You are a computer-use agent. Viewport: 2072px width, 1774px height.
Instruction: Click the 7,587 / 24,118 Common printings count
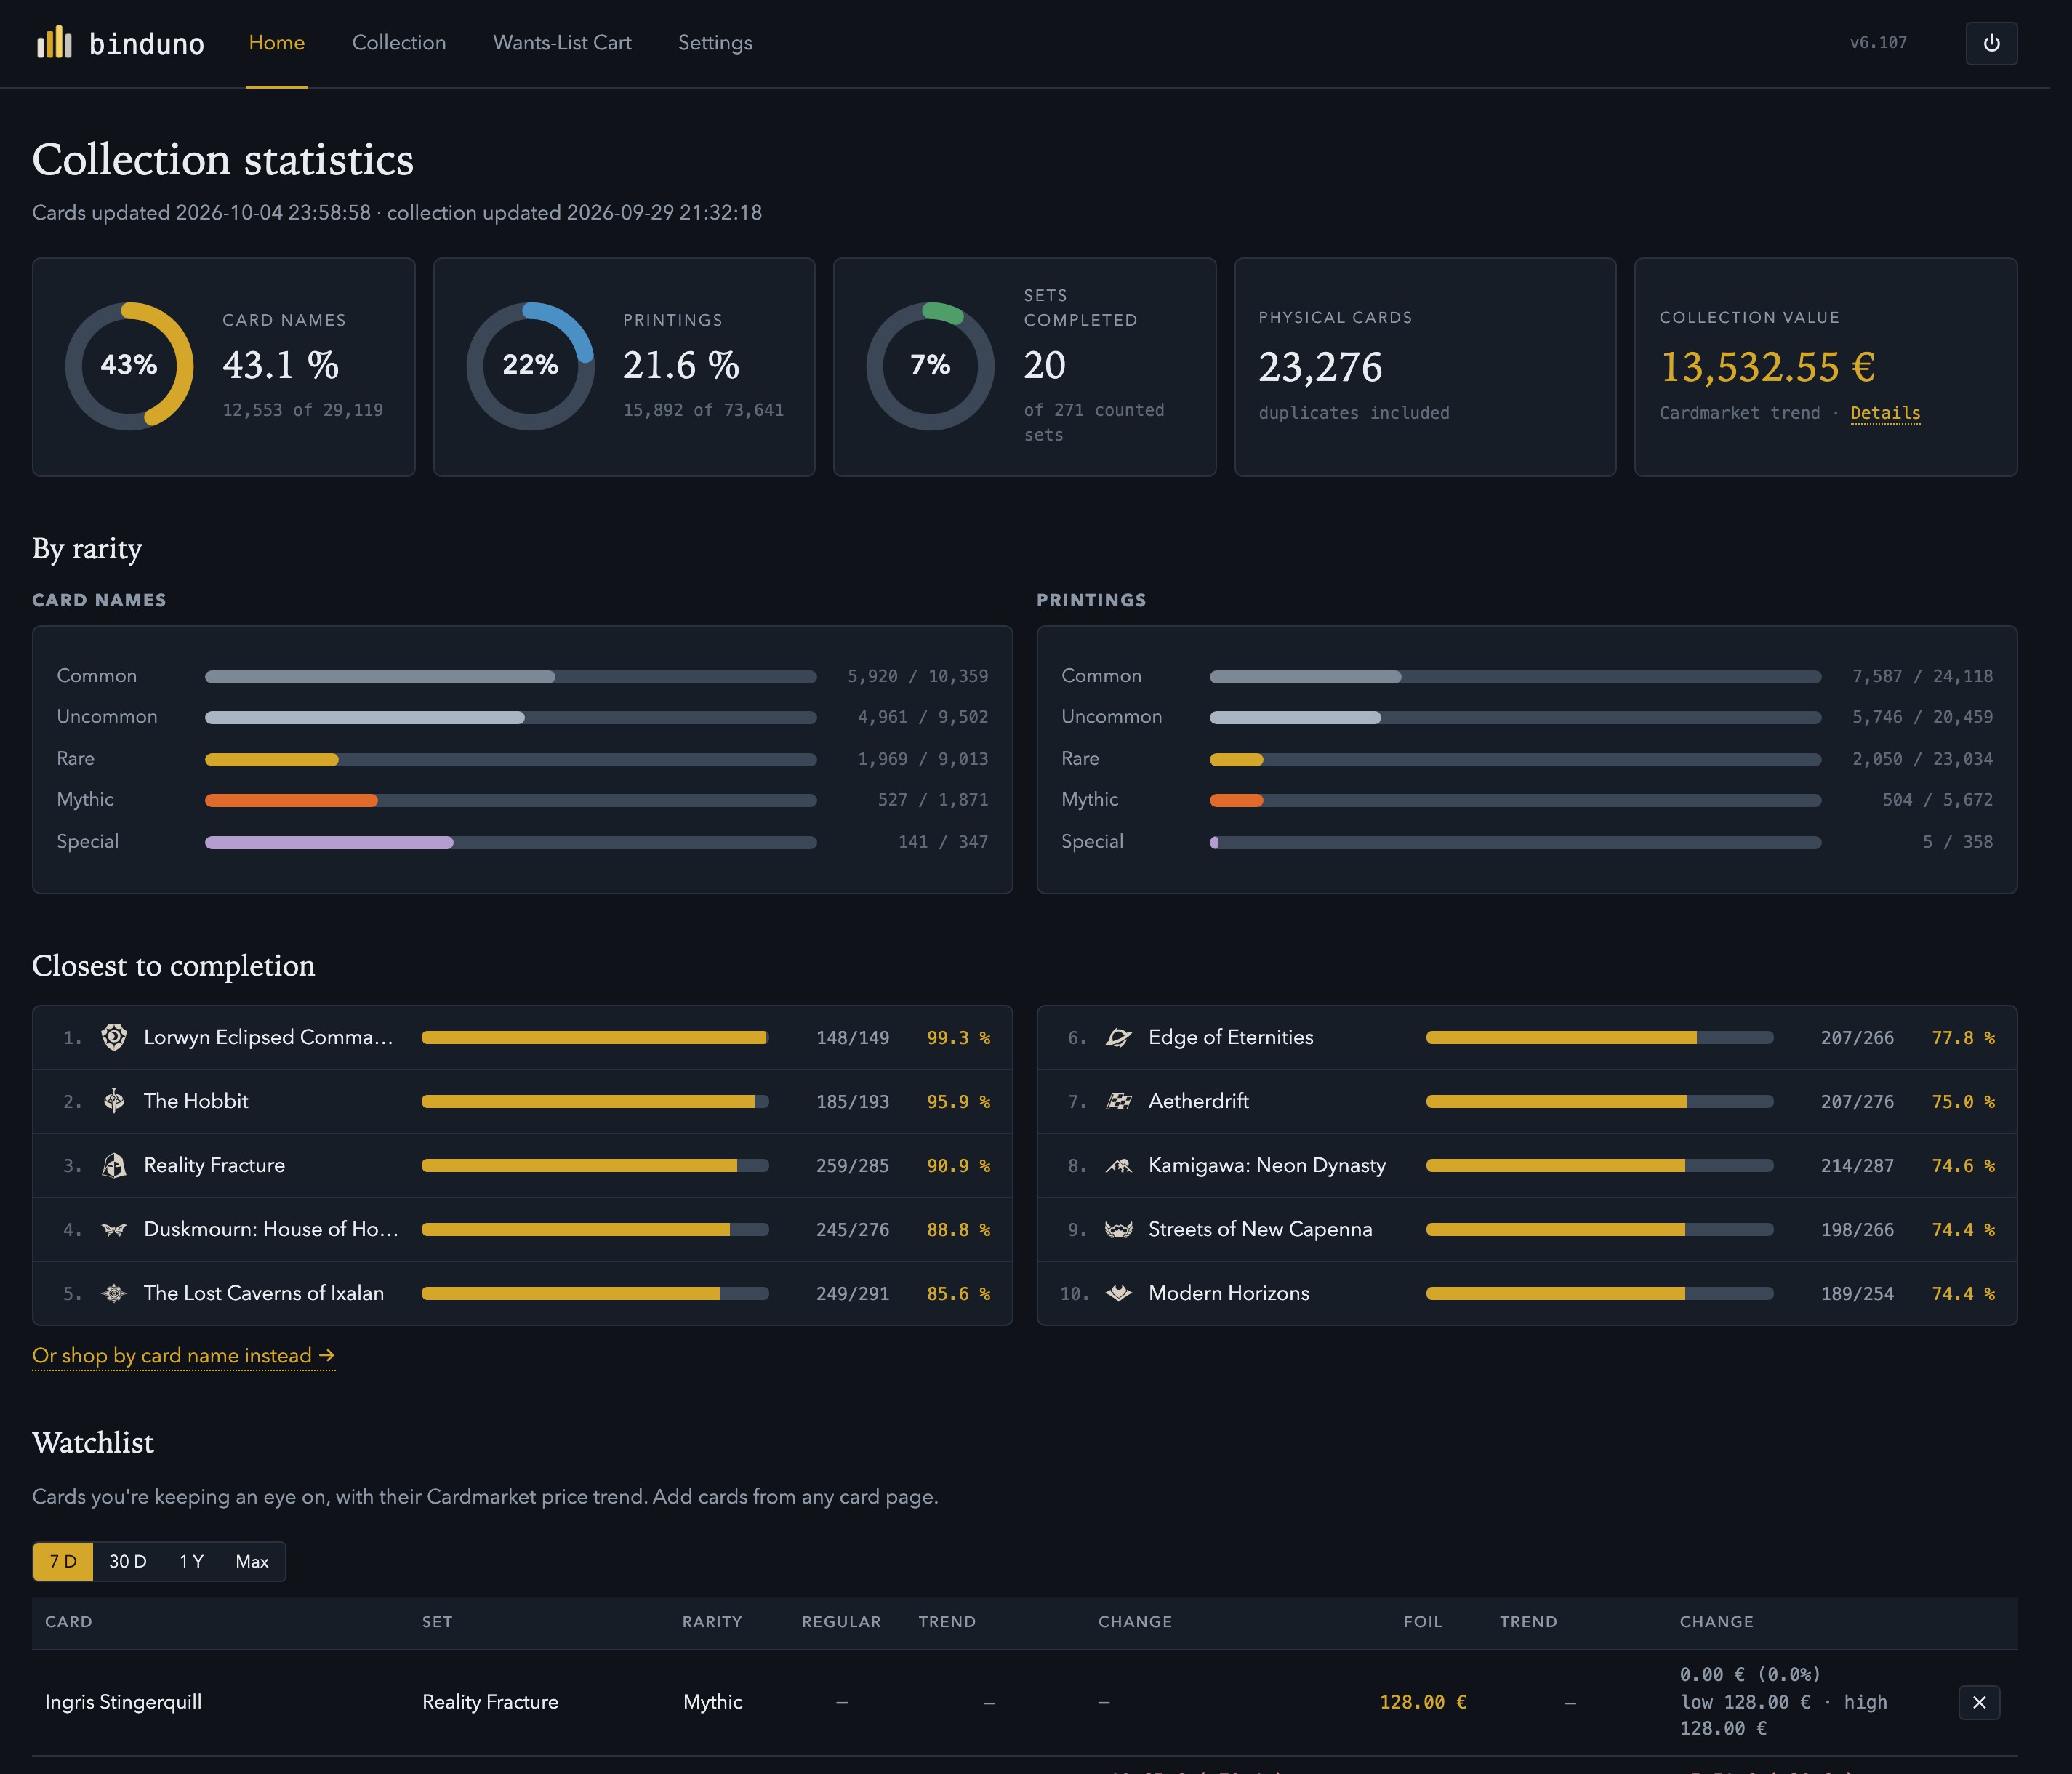pyautogui.click(x=1922, y=676)
